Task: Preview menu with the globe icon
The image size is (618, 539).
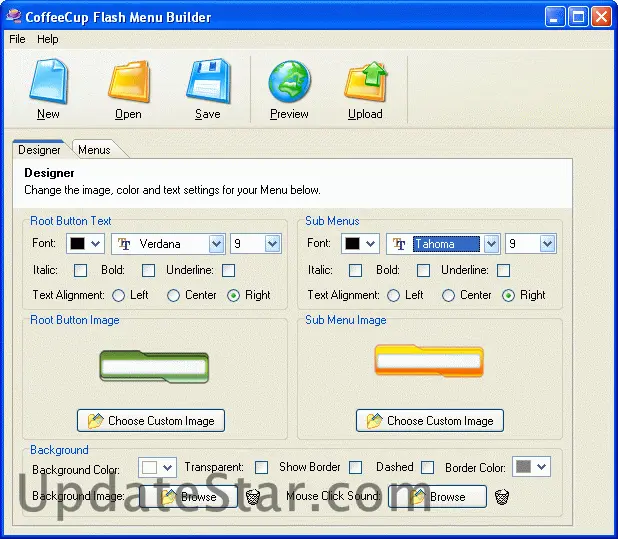Action: [x=289, y=81]
